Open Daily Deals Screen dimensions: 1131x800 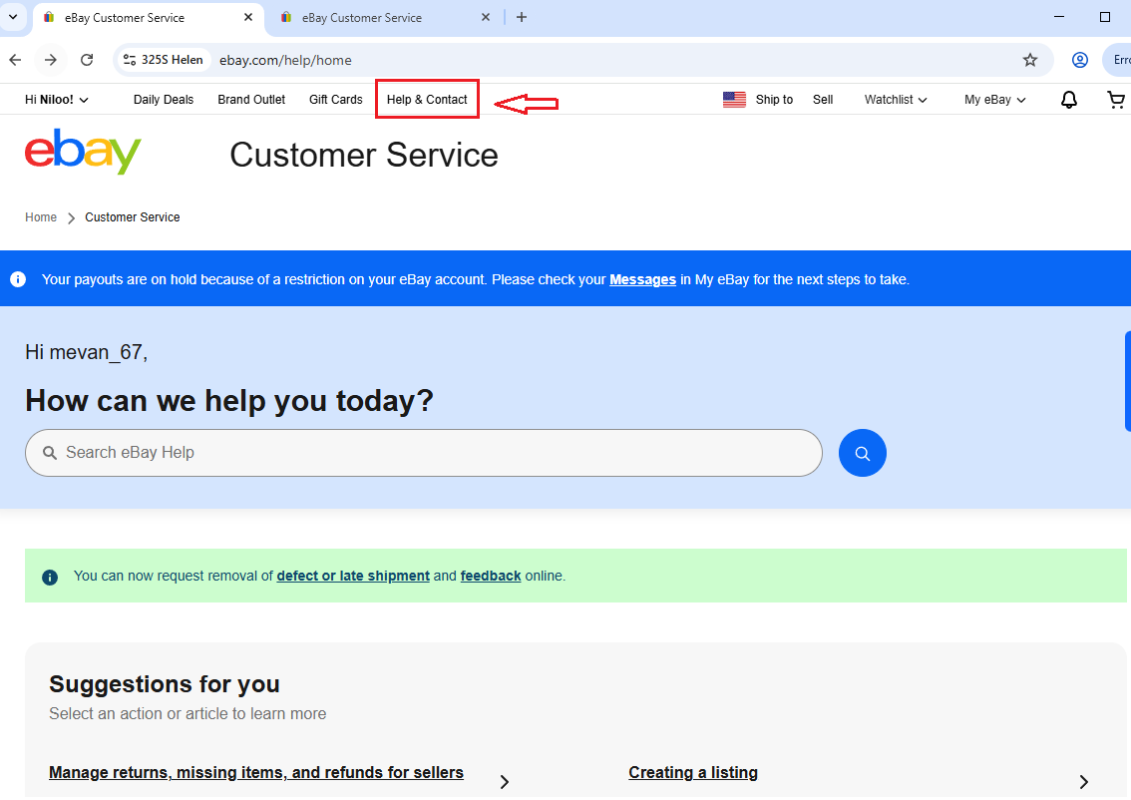click(x=163, y=100)
